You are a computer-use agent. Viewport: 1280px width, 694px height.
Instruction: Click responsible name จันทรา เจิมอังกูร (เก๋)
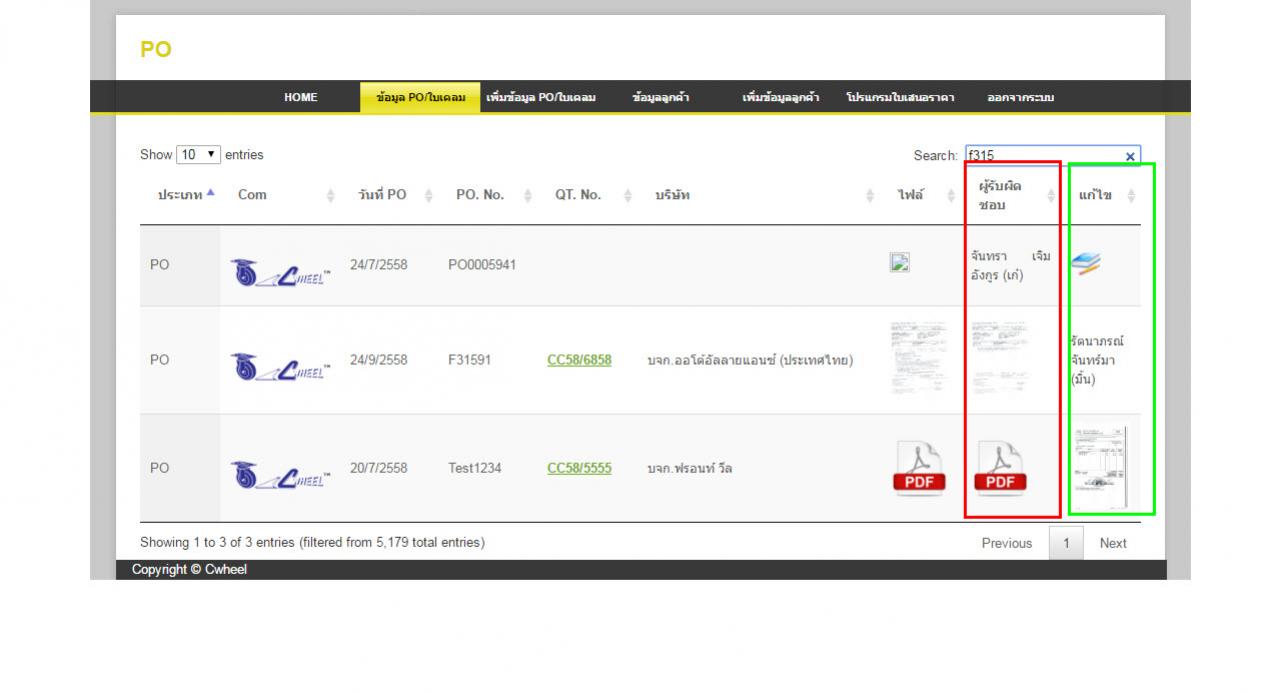(x=1011, y=265)
